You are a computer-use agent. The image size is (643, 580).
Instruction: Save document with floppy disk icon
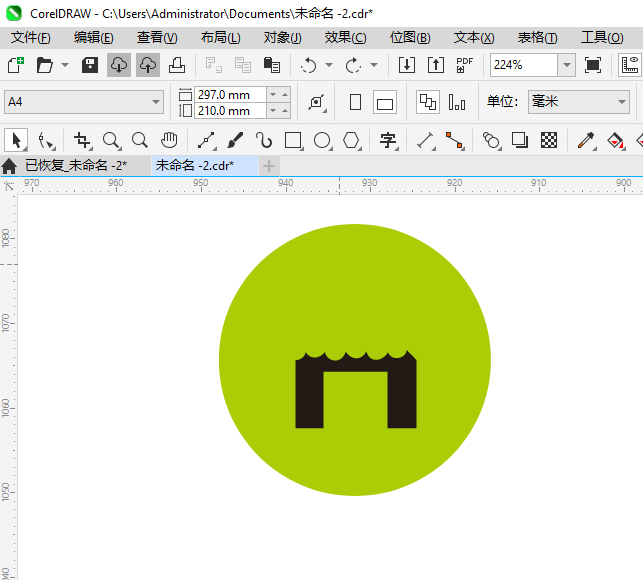click(x=90, y=65)
